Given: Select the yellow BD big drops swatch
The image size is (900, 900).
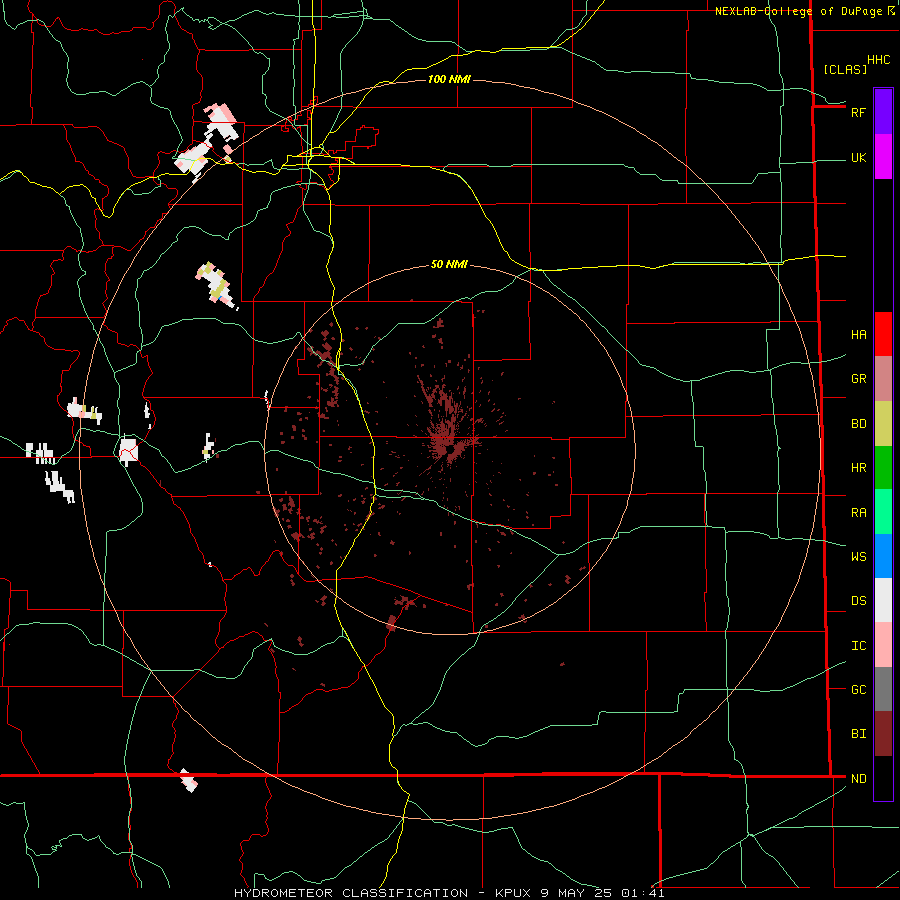Looking at the screenshot, I should [x=883, y=423].
